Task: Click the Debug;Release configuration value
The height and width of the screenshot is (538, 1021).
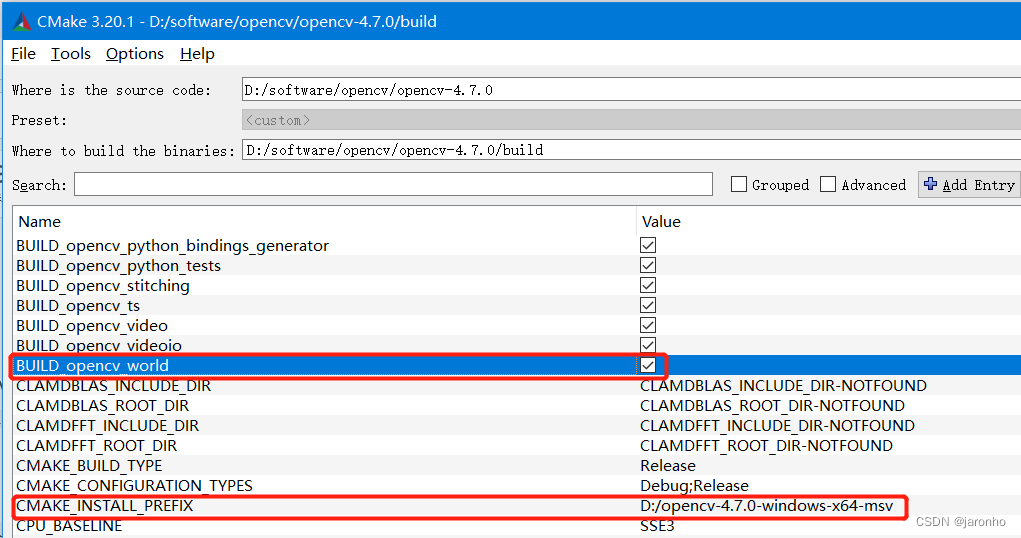Action: [x=694, y=486]
